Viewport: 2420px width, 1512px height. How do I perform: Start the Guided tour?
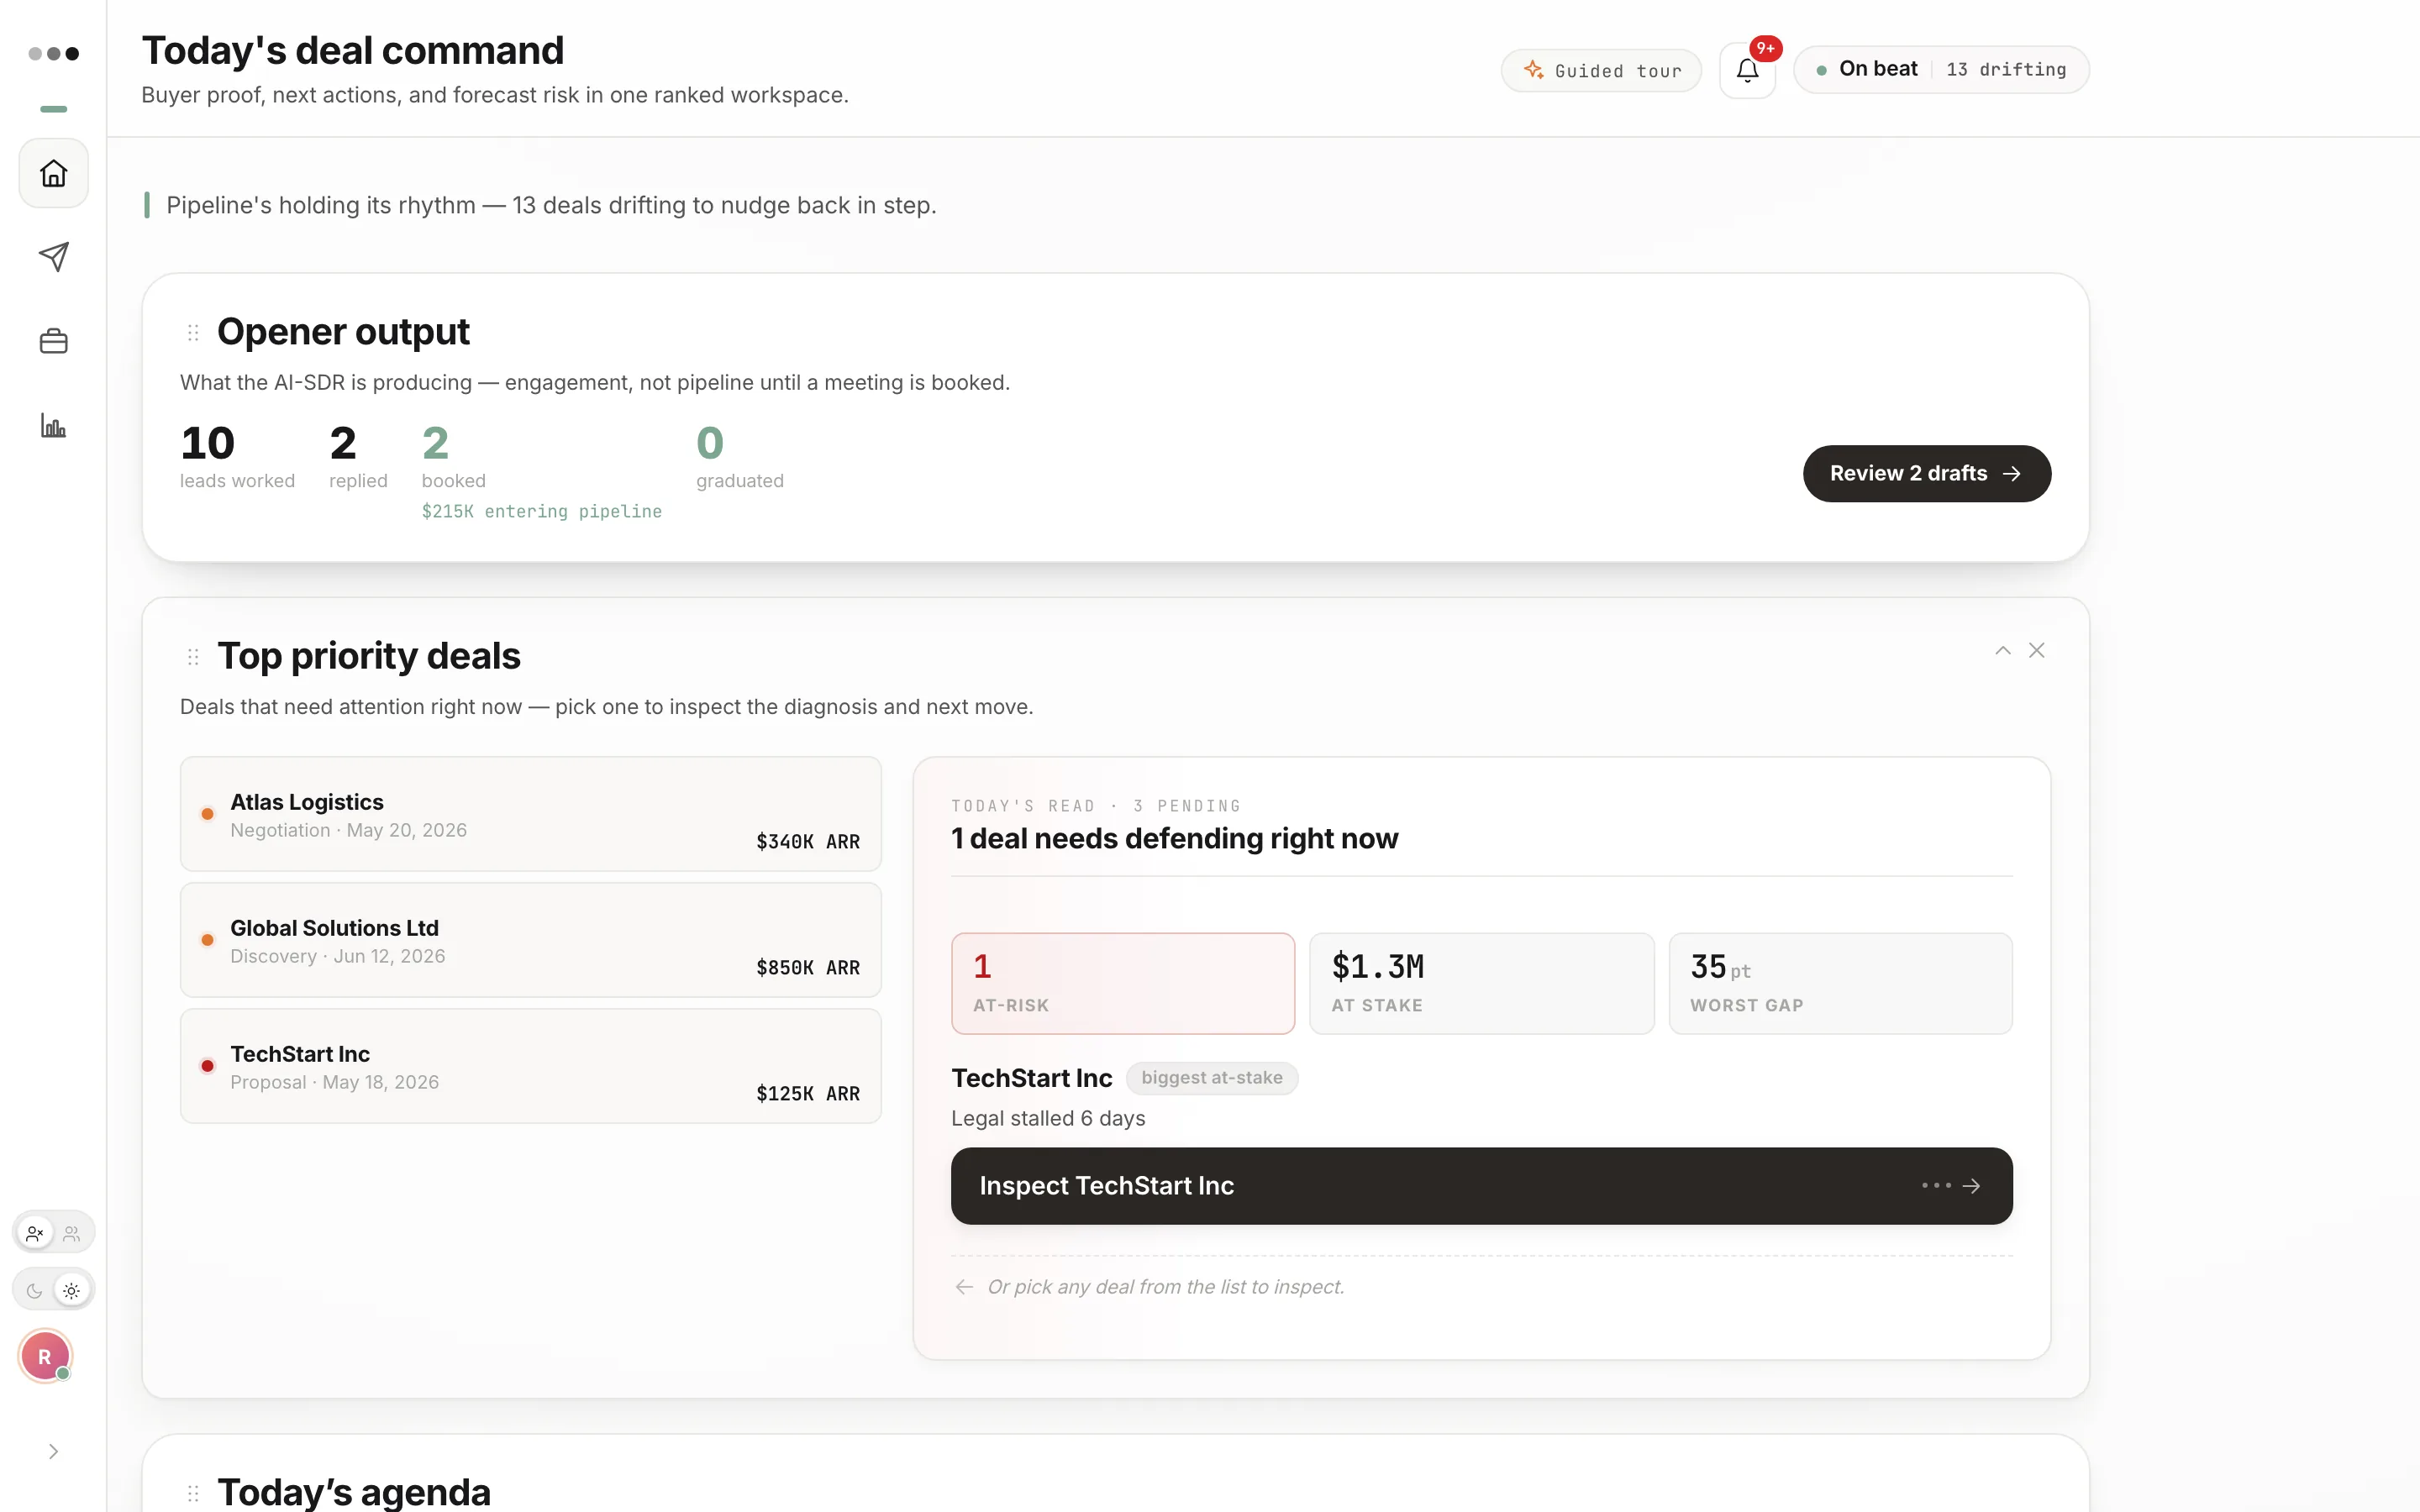1601,70
